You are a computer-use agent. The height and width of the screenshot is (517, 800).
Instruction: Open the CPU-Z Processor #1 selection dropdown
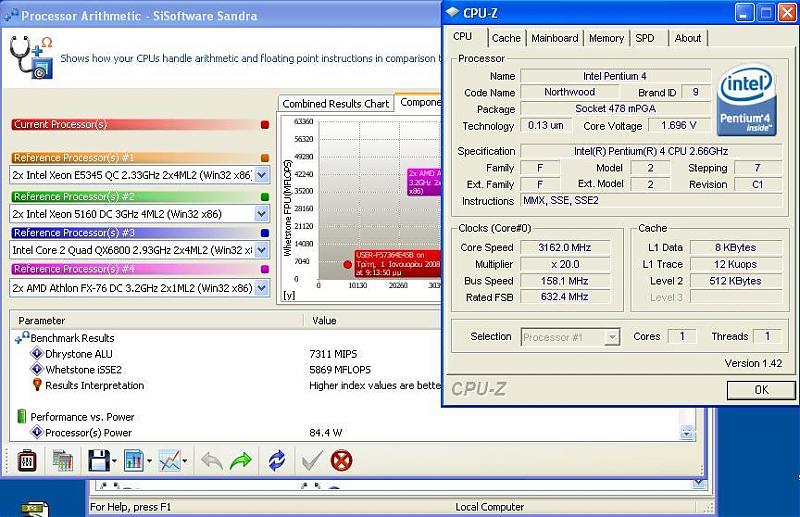tap(612, 337)
